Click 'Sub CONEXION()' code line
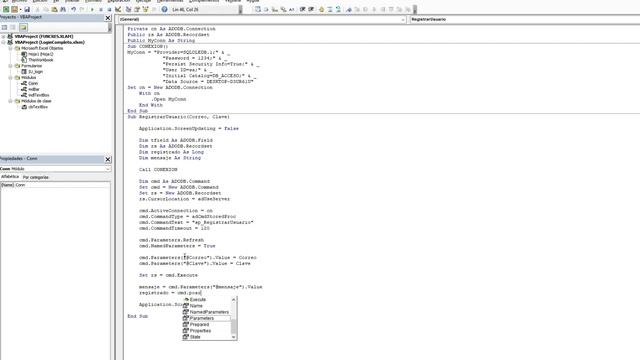The height and width of the screenshot is (360, 640). click(x=148, y=47)
